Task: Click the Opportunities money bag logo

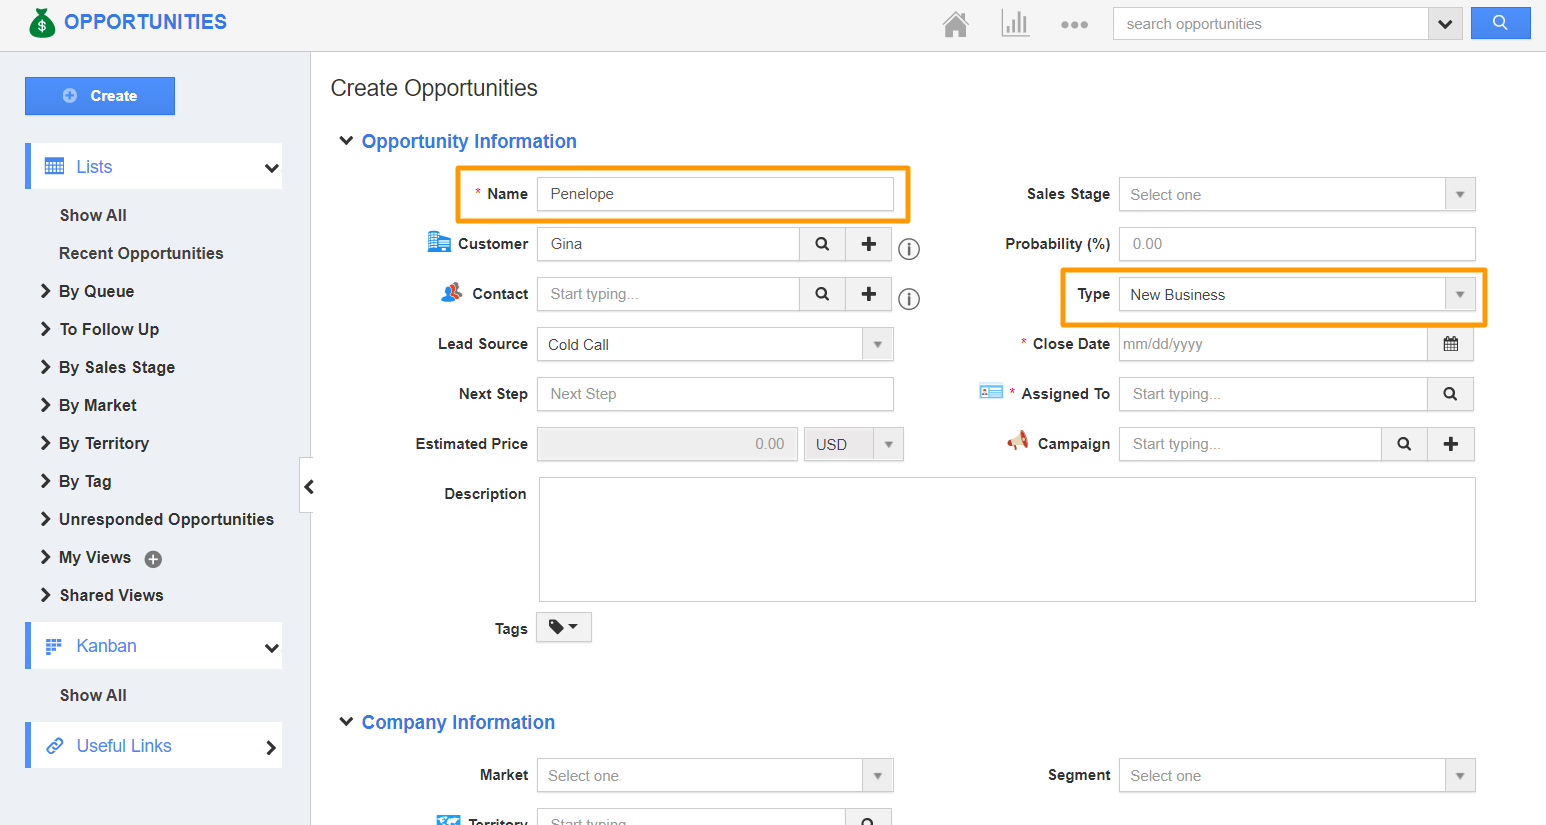Action: [x=42, y=22]
